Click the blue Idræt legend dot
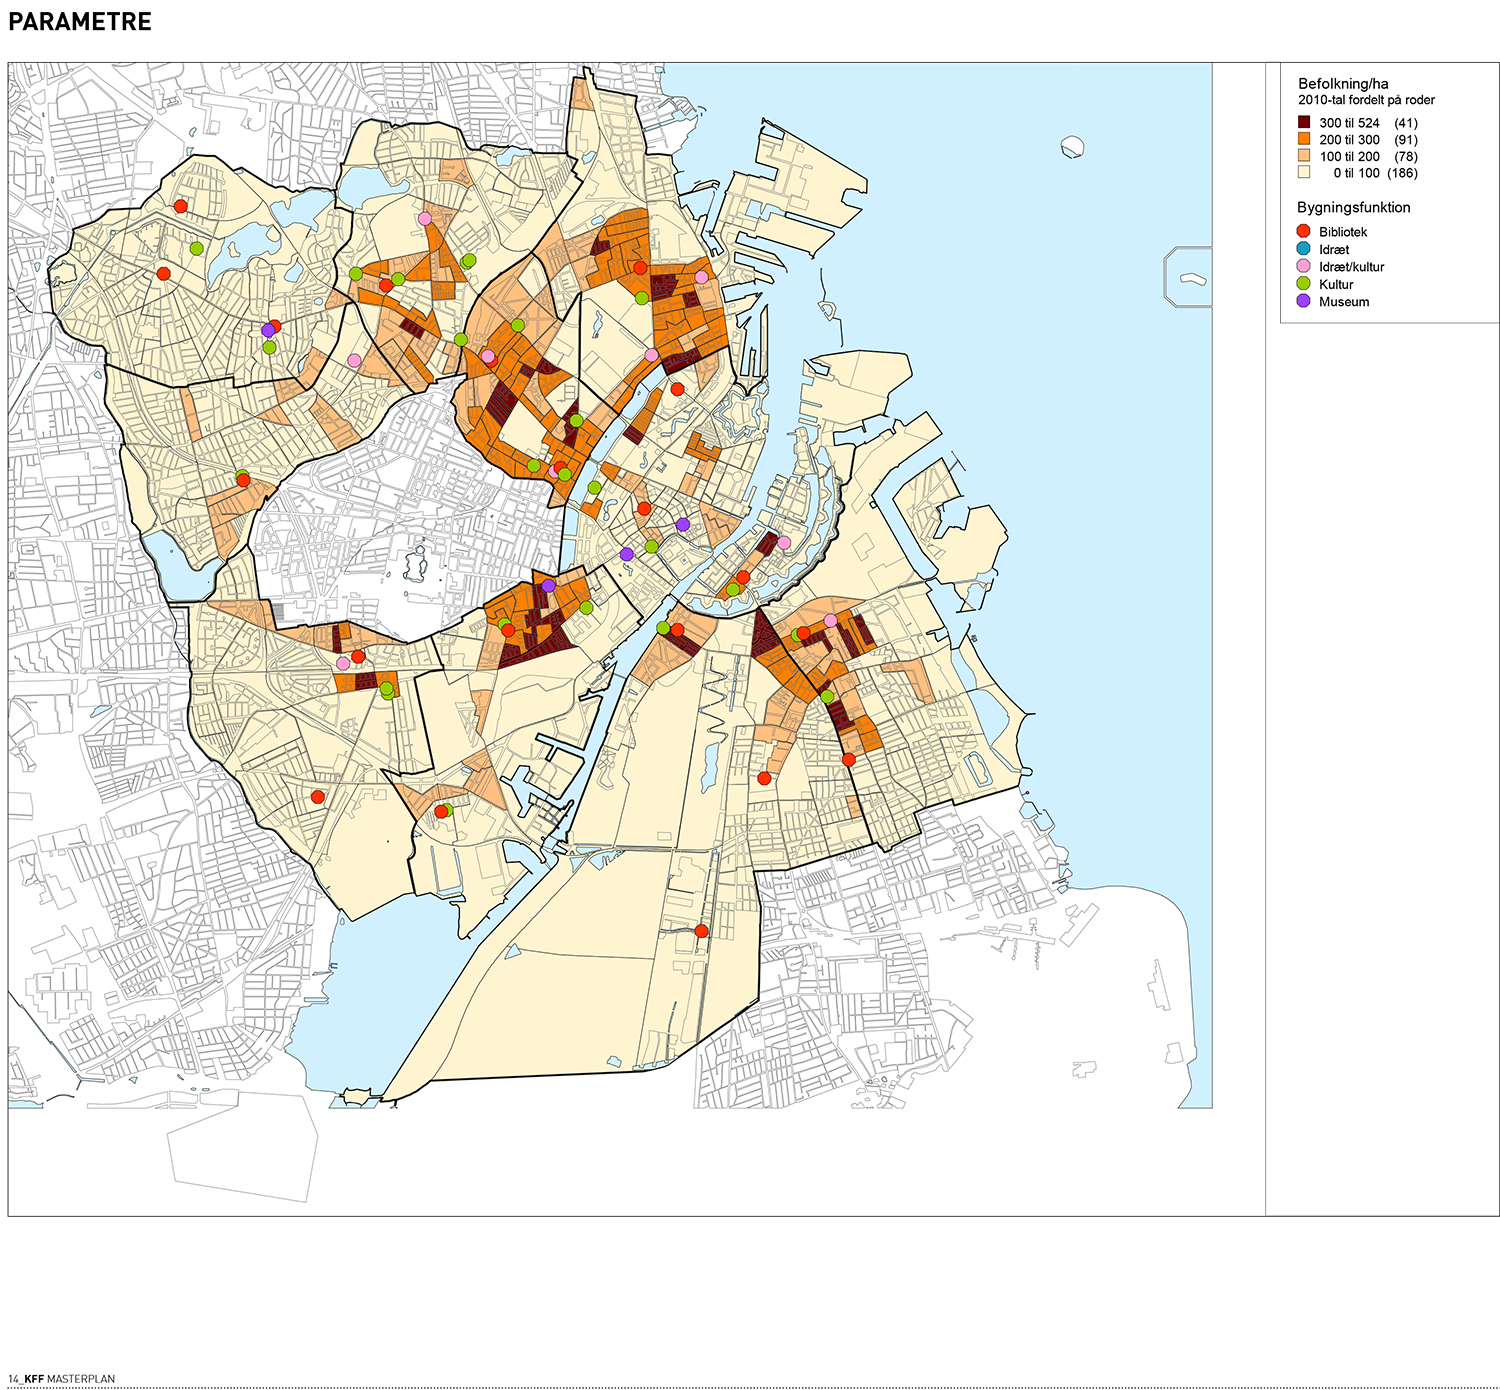This screenshot has width=1500, height=1390. tap(1304, 248)
